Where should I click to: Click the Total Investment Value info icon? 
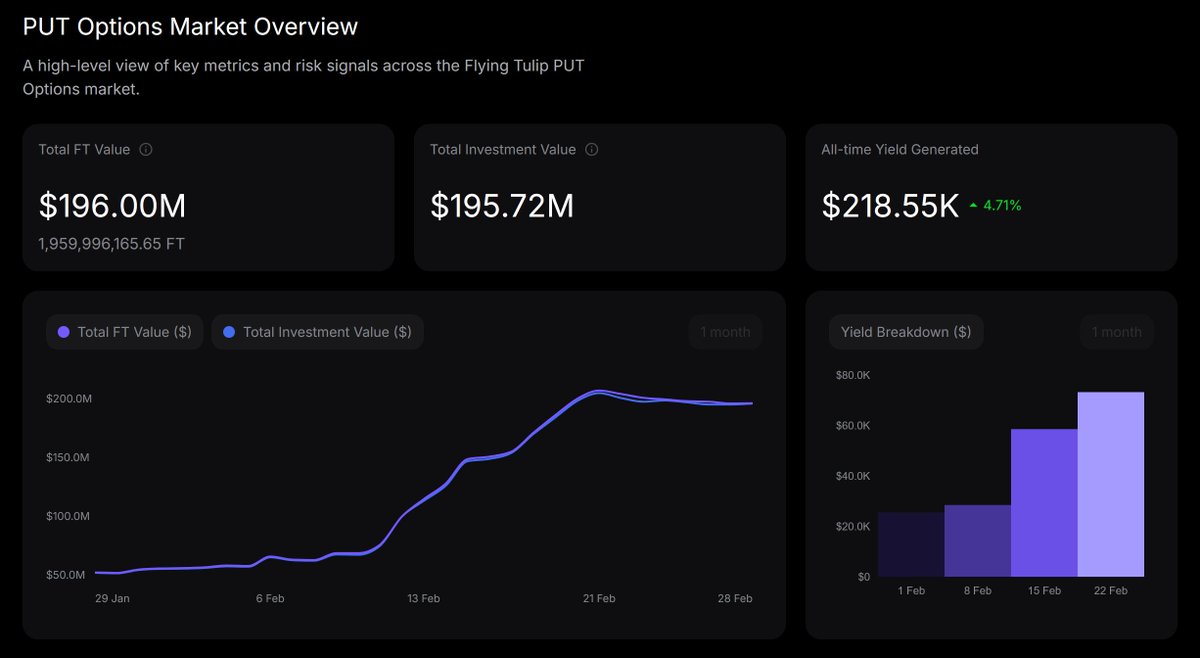591,149
